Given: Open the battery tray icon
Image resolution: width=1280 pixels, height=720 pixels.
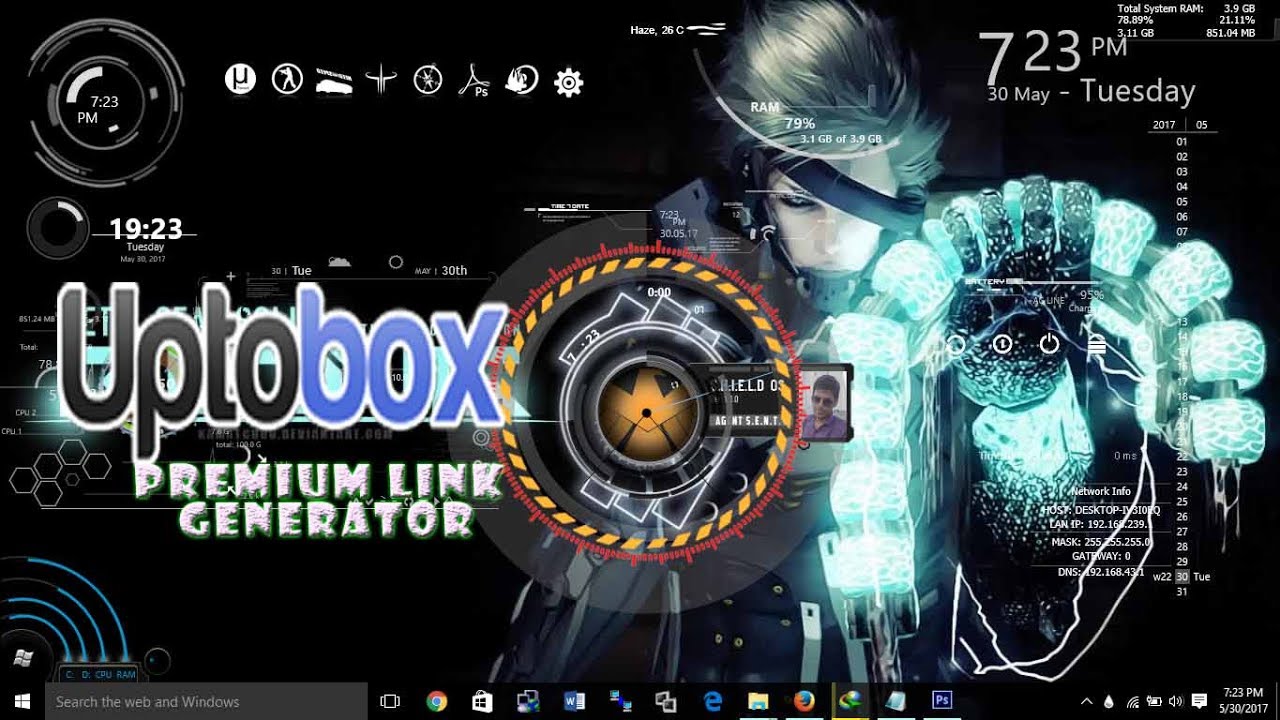Looking at the screenshot, I should pos(1154,701).
